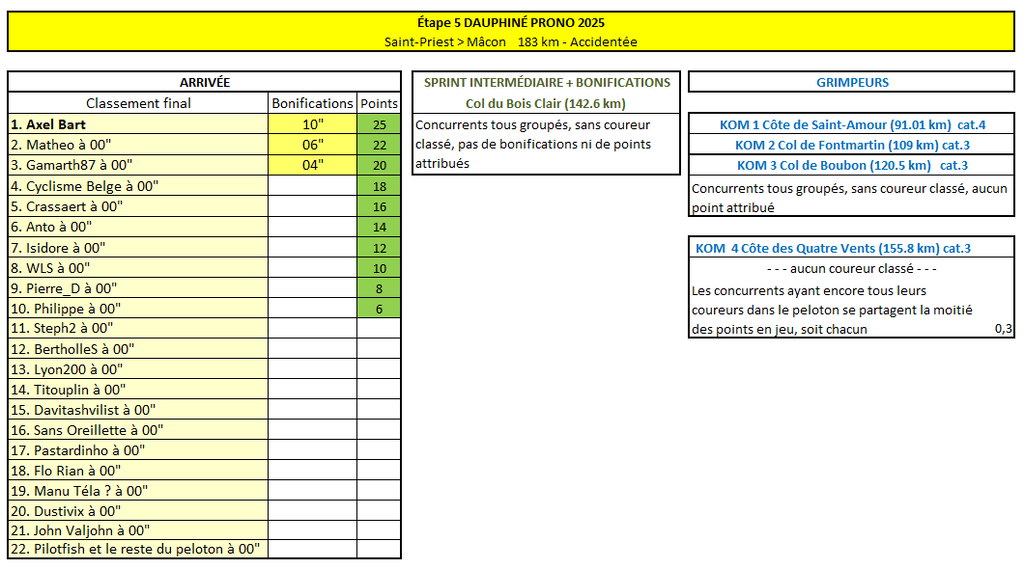The image size is (1024, 569).
Task: Click the 10" bonus cell
Action: click(x=312, y=125)
